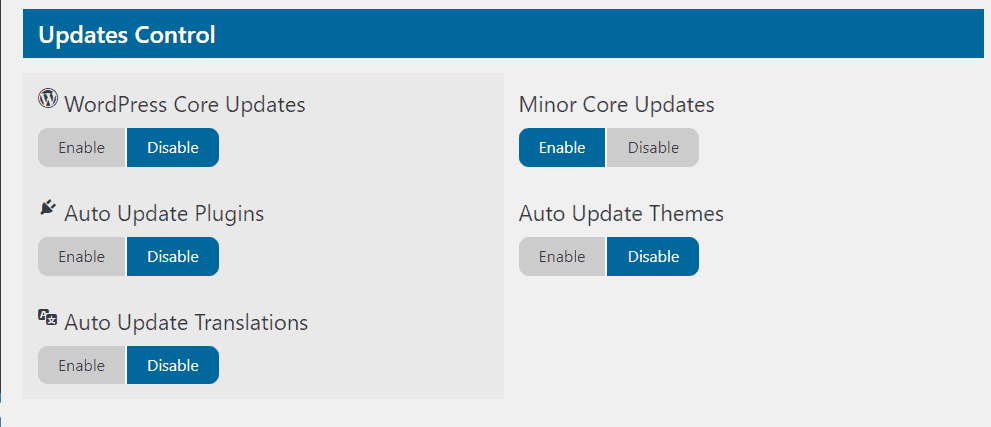991x427 pixels.
Task: Click the translation icon beside Auto Update Translations
Action: 47,317
